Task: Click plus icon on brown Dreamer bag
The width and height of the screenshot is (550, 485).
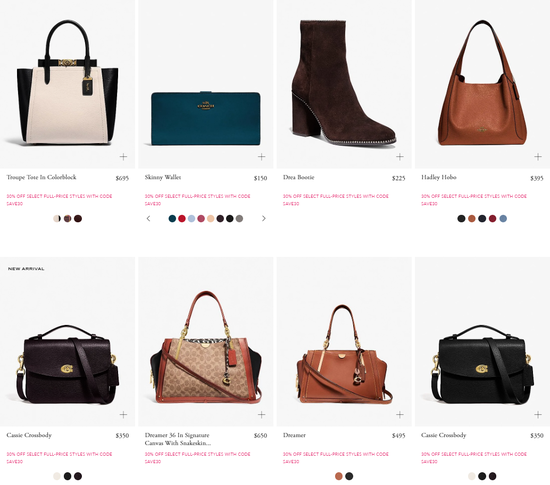Action: point(400,415)
